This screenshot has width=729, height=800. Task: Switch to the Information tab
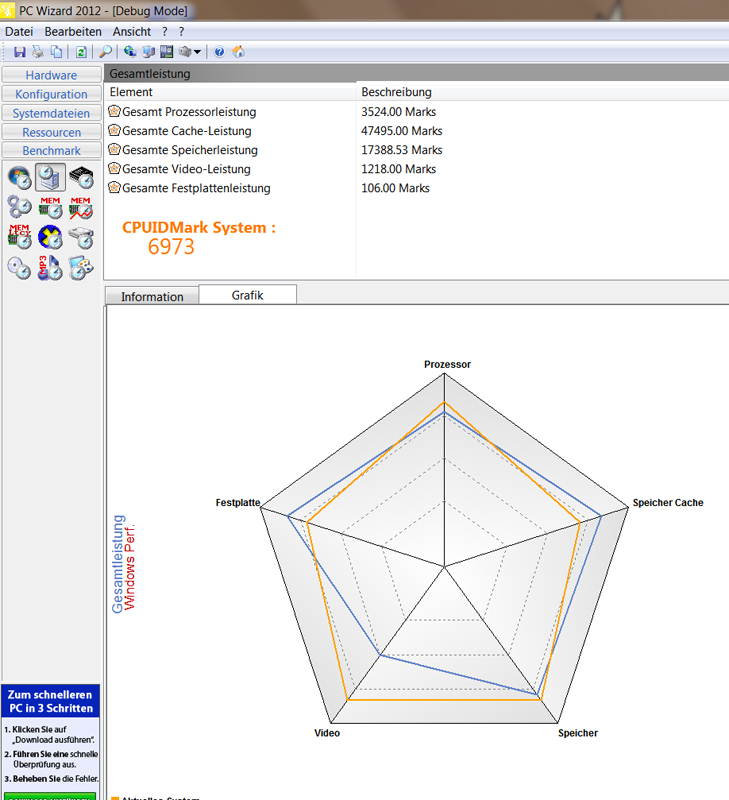[x=152, y=296]
